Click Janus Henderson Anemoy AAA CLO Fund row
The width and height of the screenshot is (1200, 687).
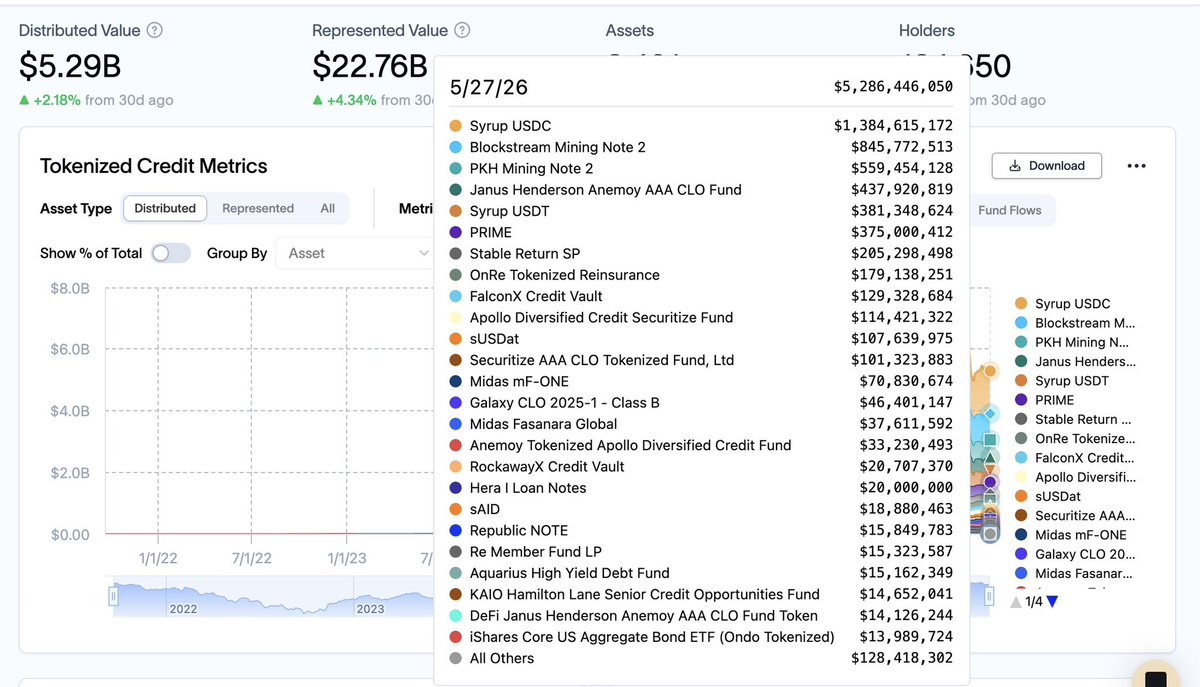pos(701,190)
